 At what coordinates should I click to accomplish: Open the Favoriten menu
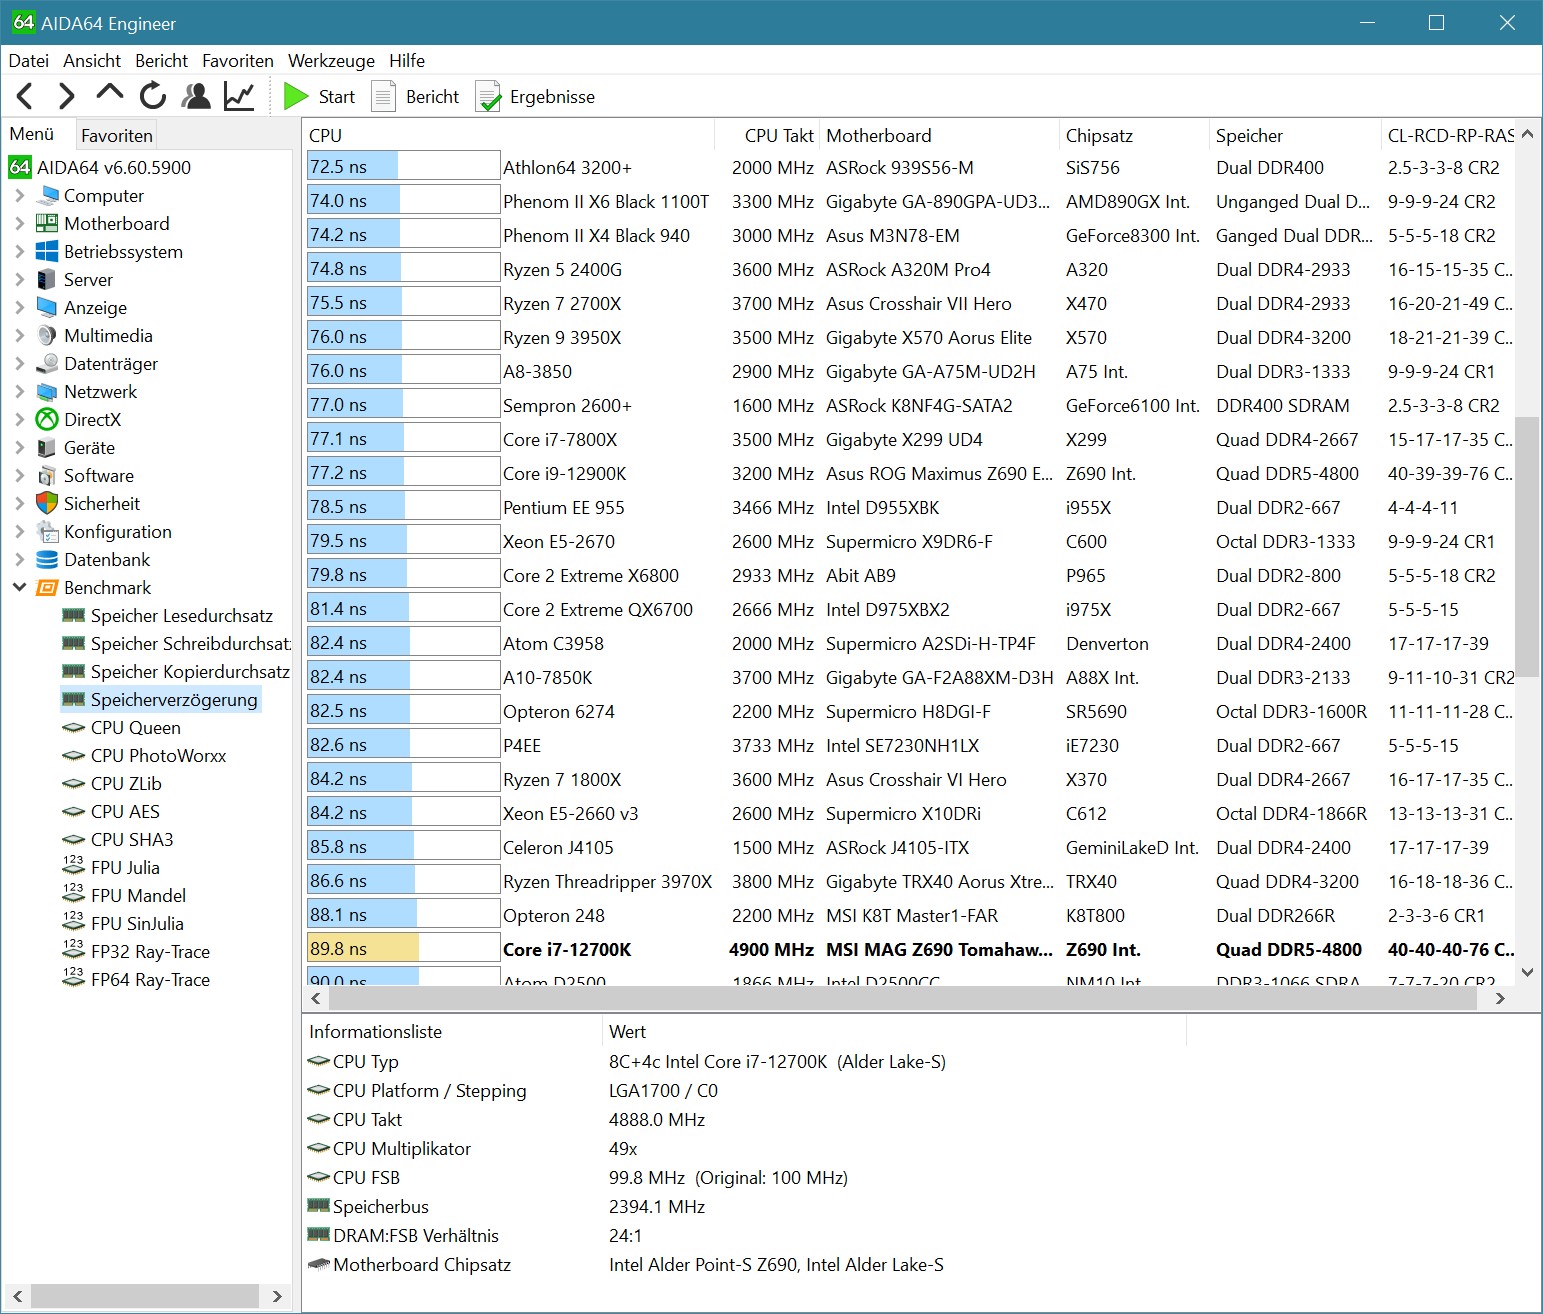(x=238, y=61)
